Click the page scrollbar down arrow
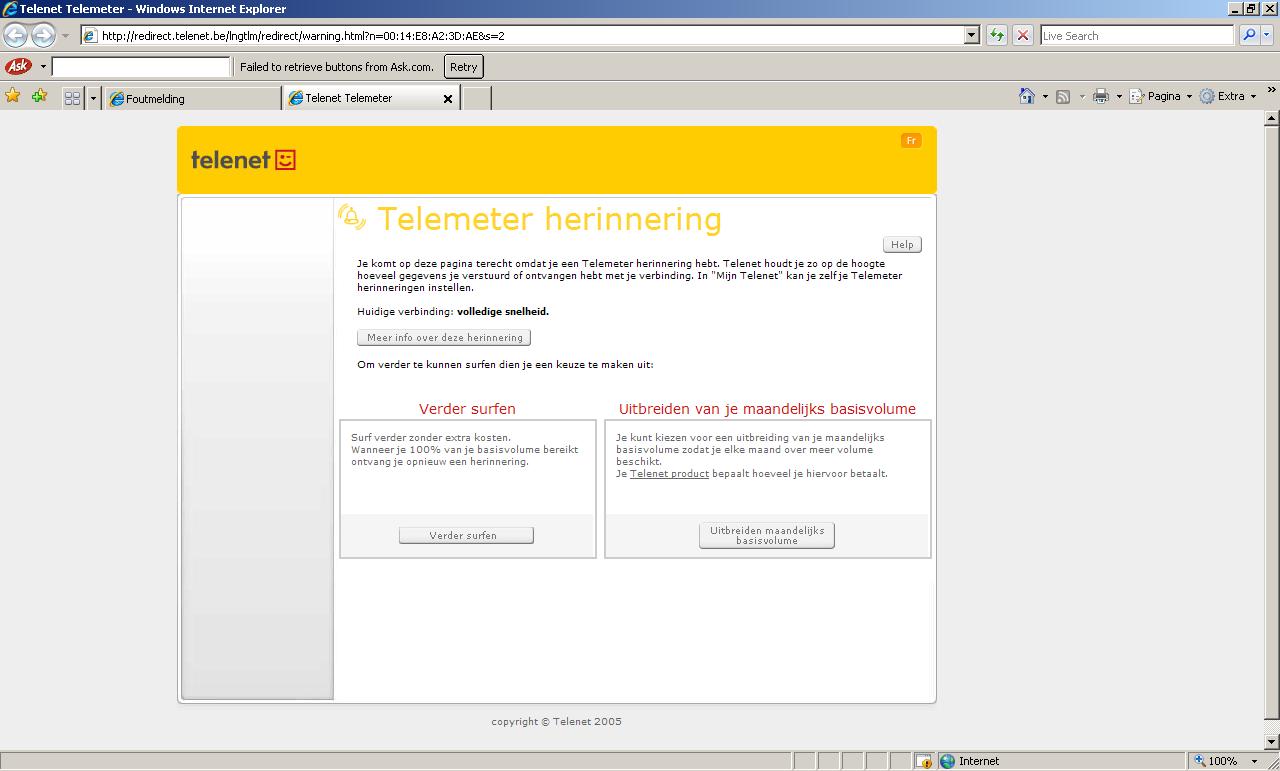Image resolution: width=1280 pixels, height=771 pixels. (x=1272, y=744)
